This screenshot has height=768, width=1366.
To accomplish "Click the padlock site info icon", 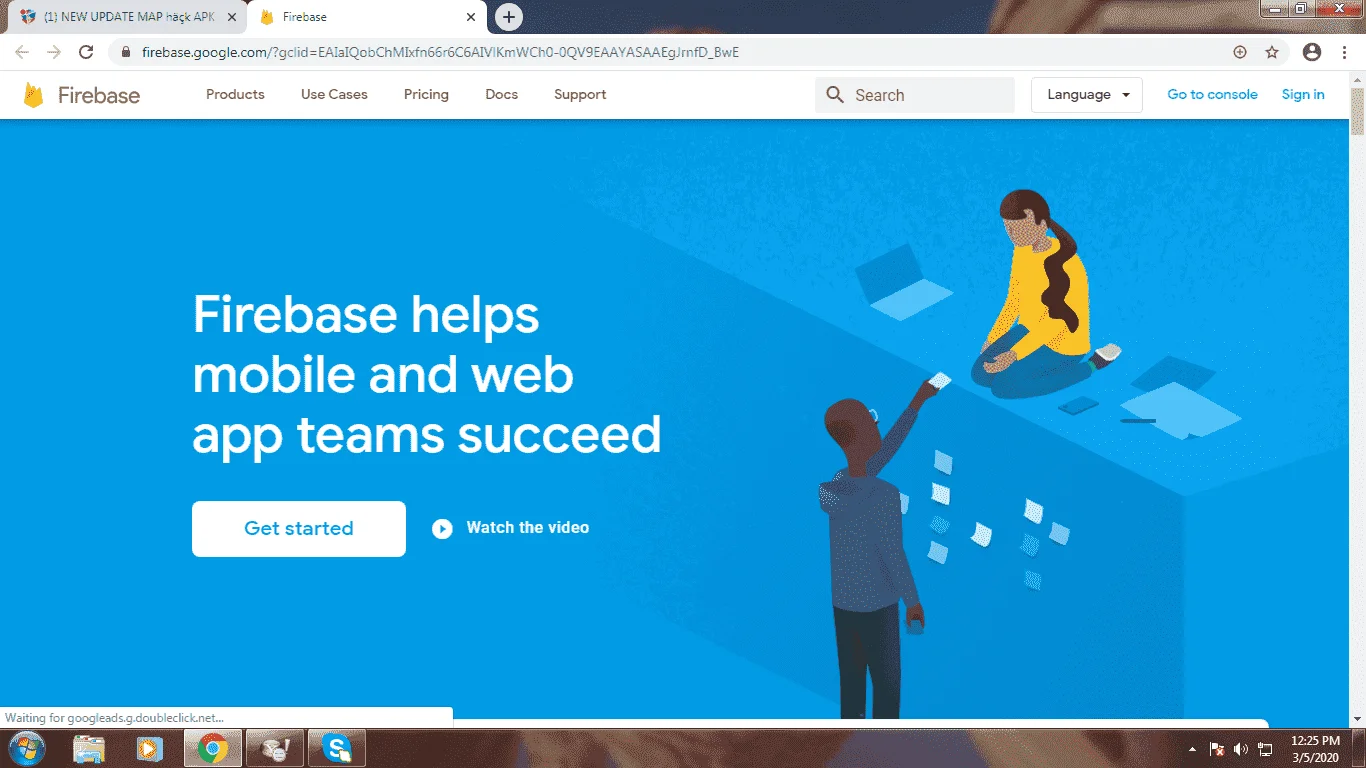I will pyautogui.click(x=126, y=52).
